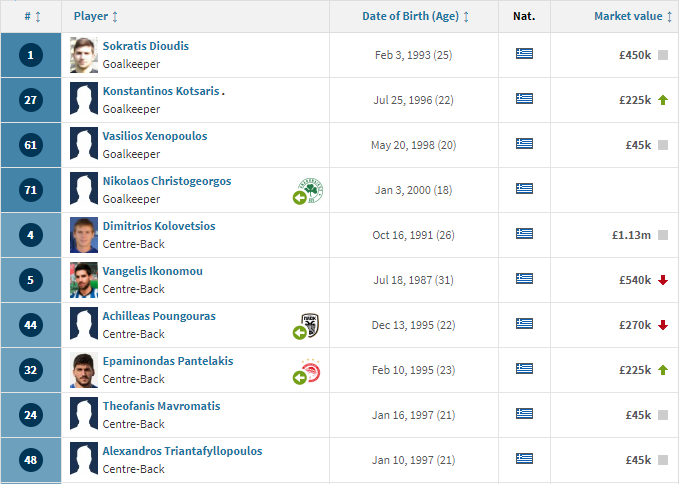Viewport: 679px width, 484px height.
Task: Click green up arrow next to Pantelakis £225k
Action: point(663,370)
